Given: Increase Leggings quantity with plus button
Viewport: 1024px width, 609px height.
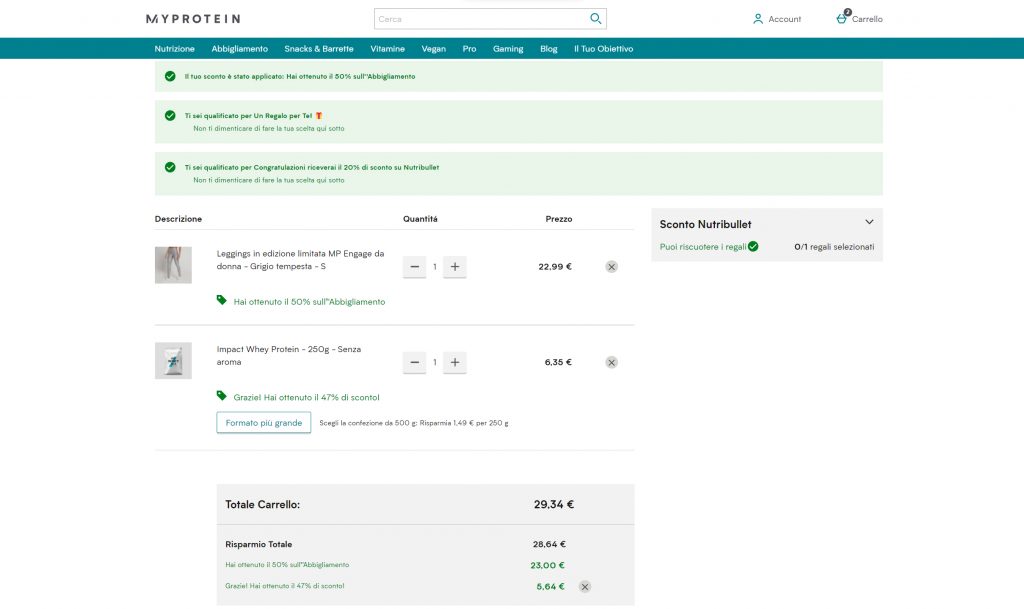Looking at the screenshot, I should click(455, 267).
